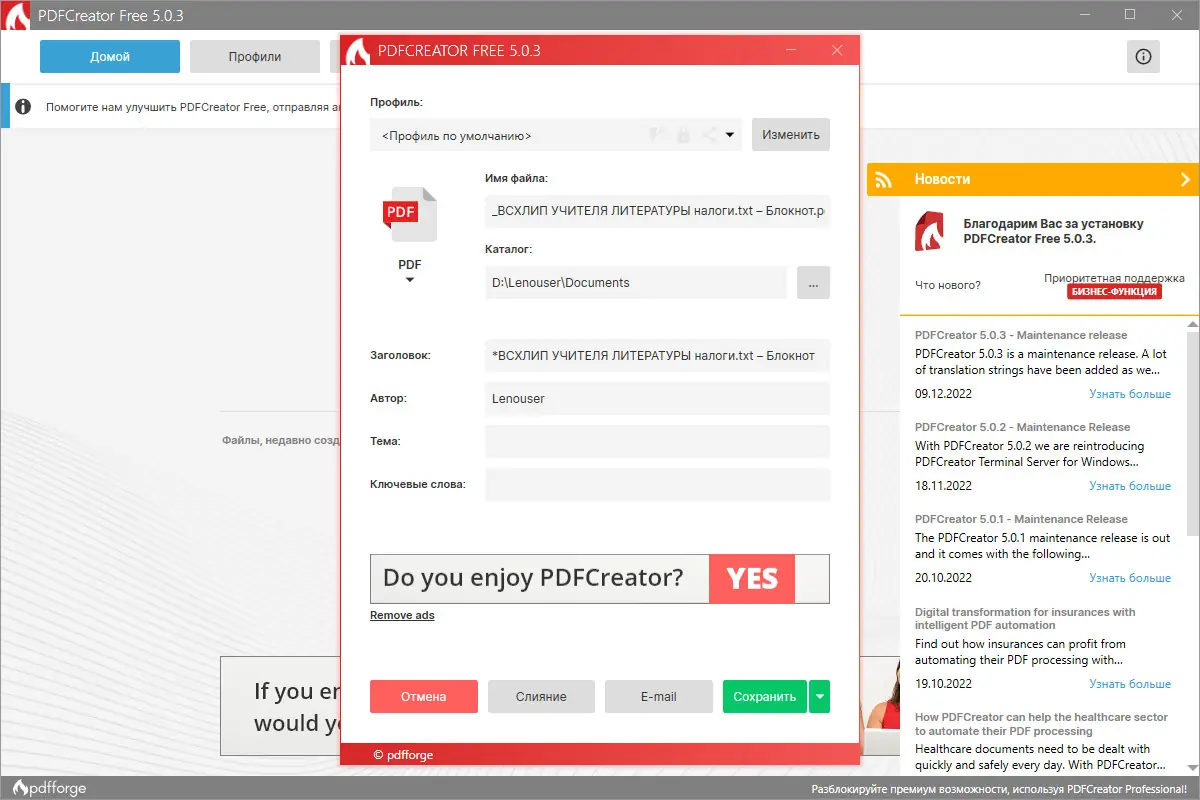Click the premium unlock text in status bar
Image resolution: width=1200 pixels, height=800 pixels.
coord(998,789)
